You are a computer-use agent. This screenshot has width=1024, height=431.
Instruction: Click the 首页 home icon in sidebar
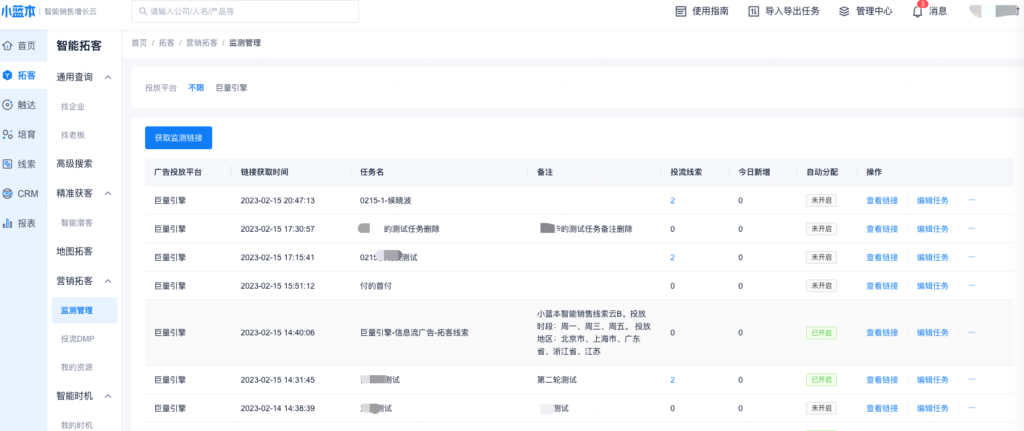(x=9, y=46)
